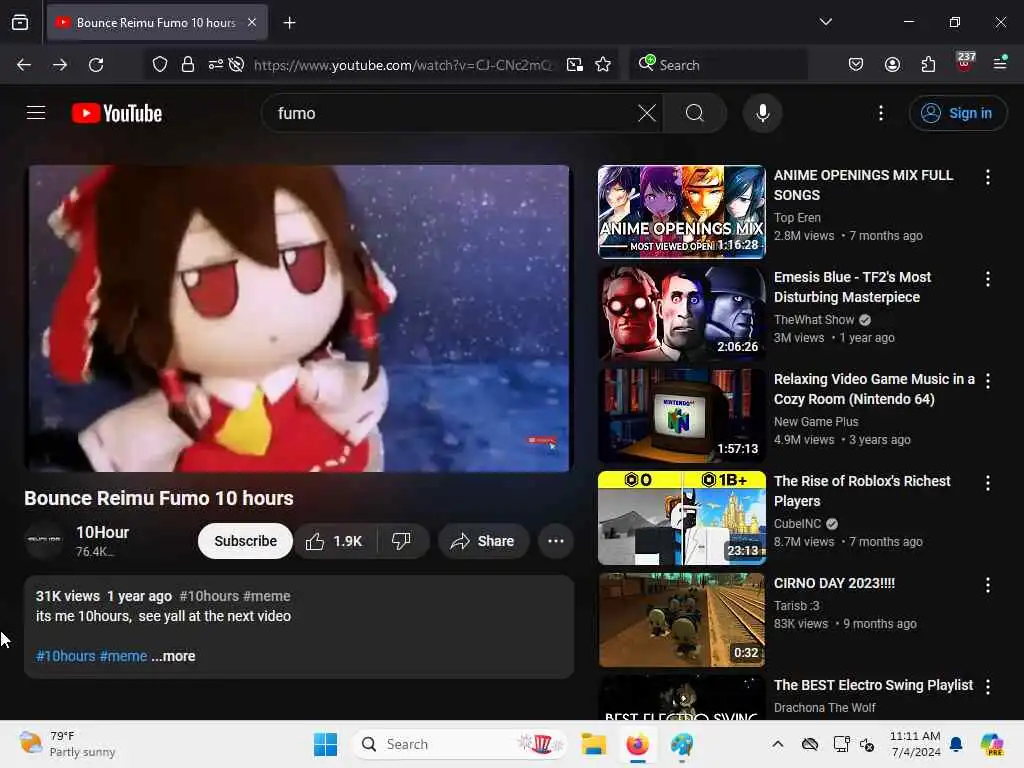Open File Explorer from taskbar

594,744
